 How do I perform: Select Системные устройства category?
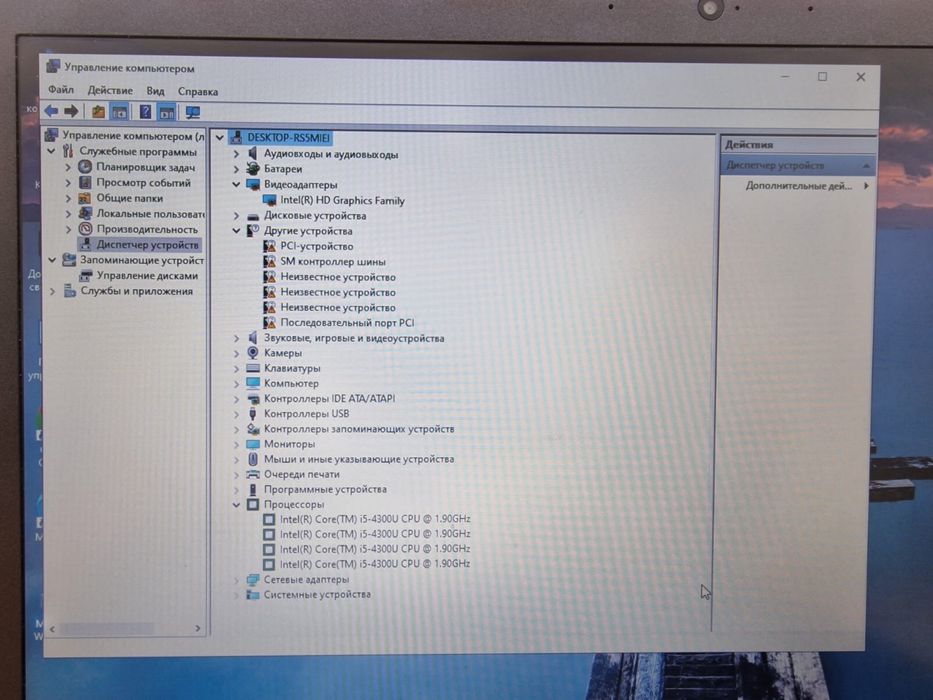pos(317,594)
